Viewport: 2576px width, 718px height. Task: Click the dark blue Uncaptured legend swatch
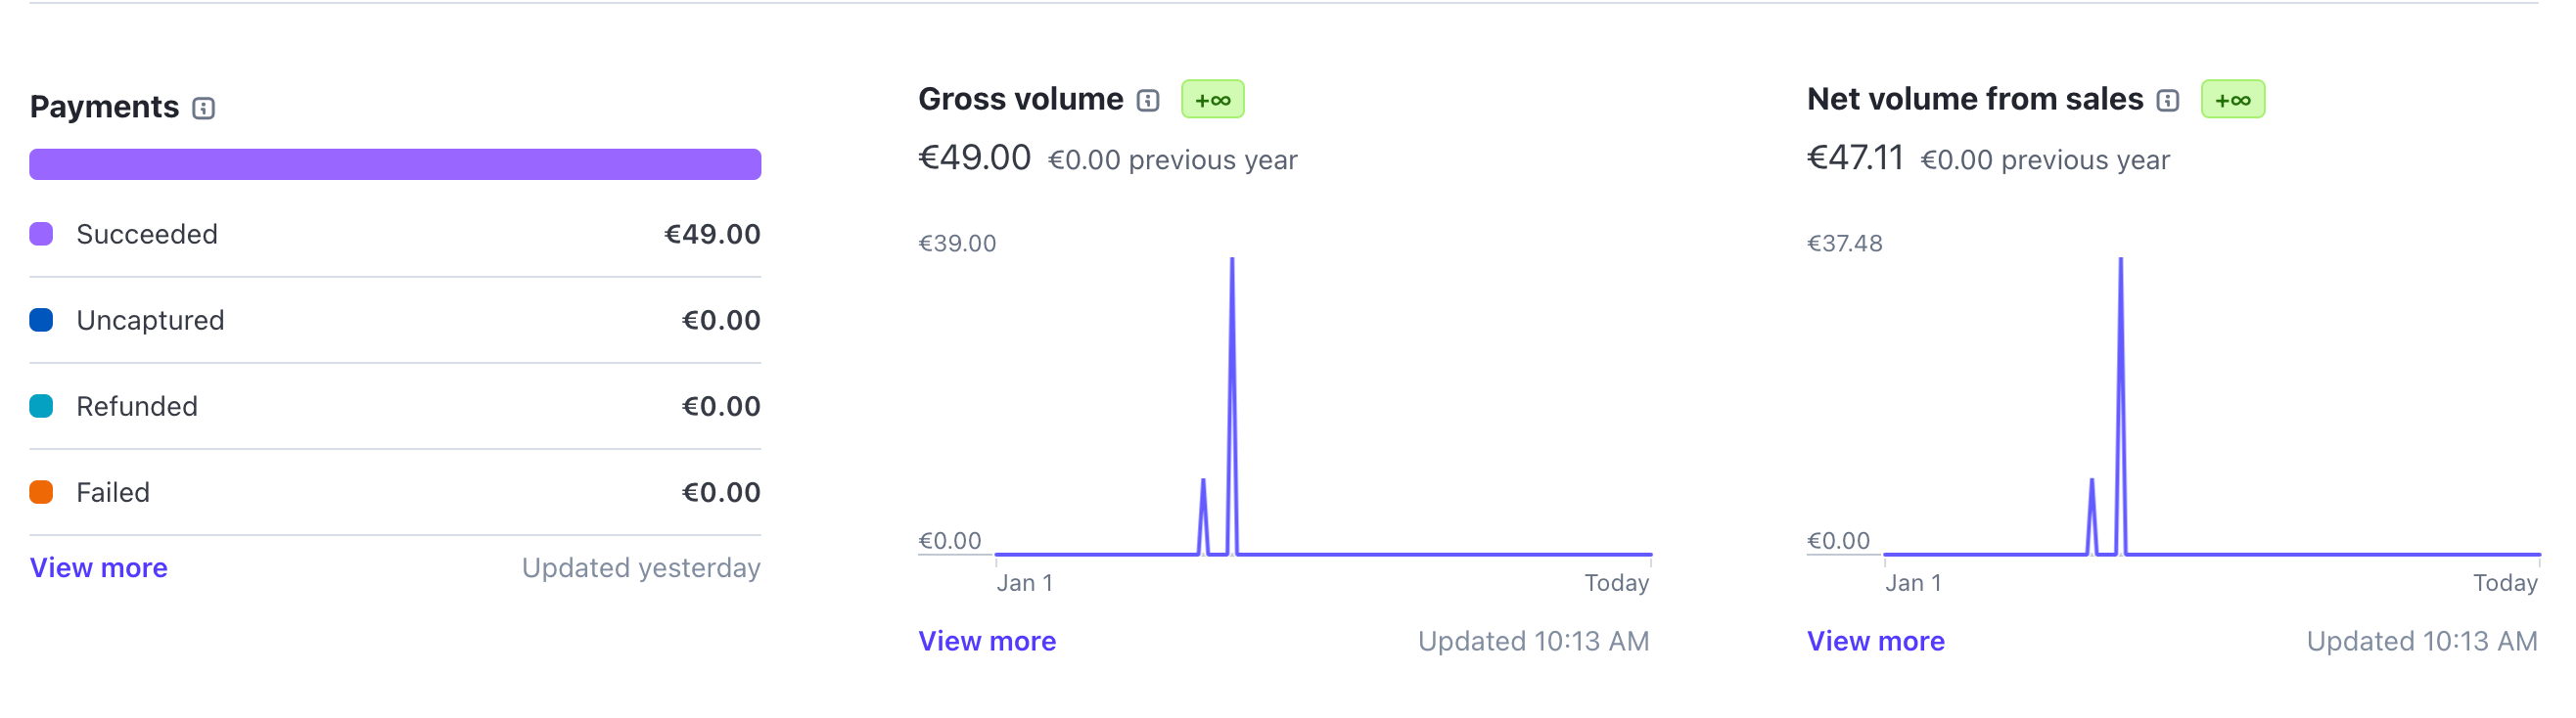[41, 320]
